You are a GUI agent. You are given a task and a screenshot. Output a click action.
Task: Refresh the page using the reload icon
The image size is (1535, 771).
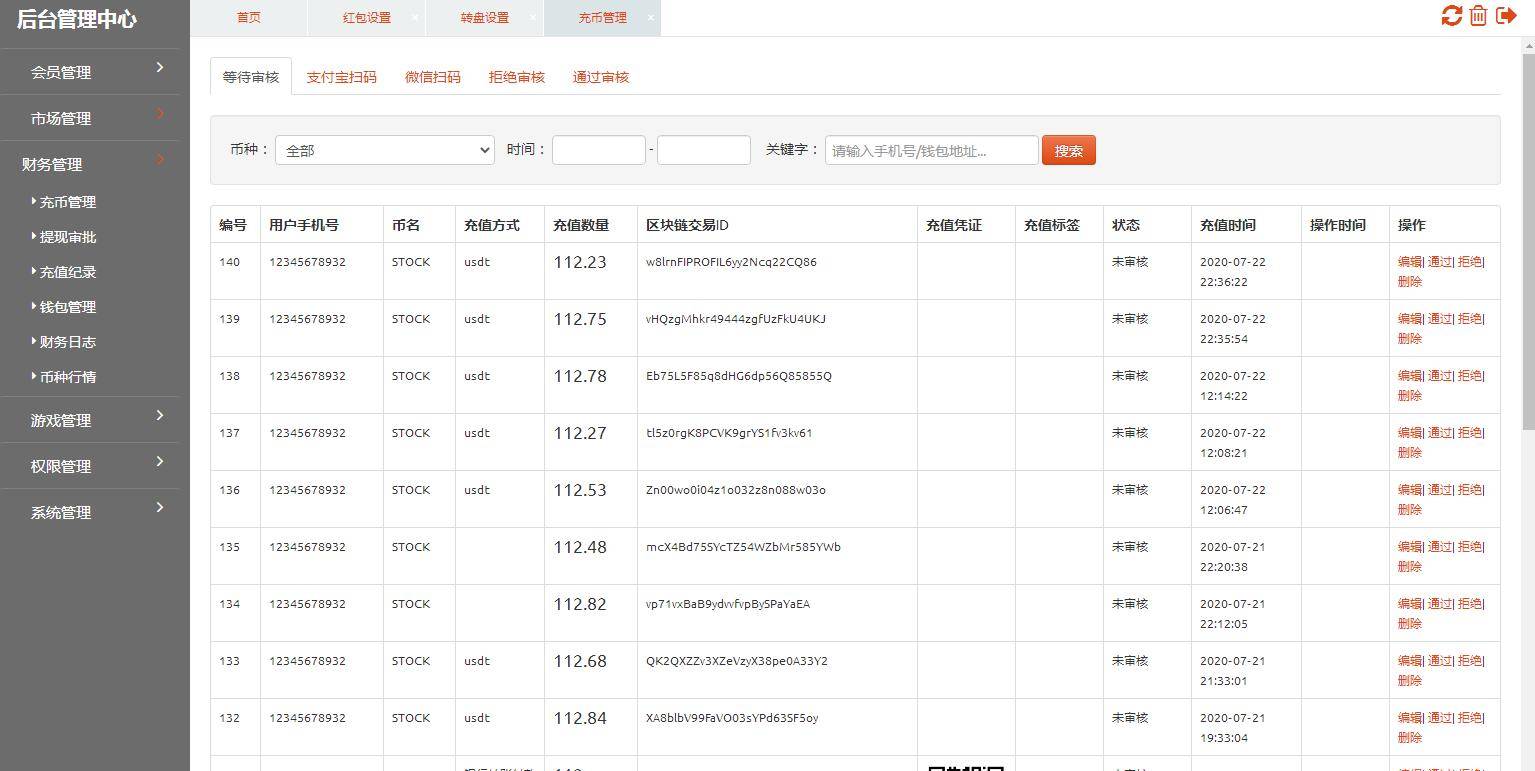[x=1451, y=17]
